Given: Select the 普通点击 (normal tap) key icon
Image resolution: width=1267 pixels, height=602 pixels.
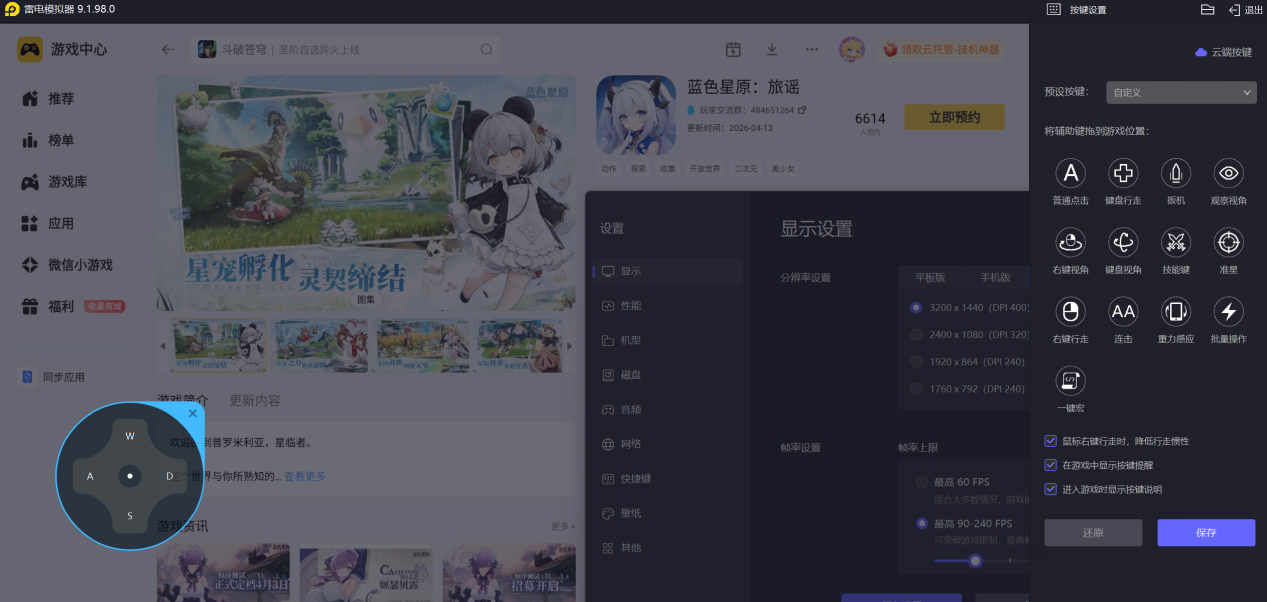Looking at the screenshot, I should (1070, 173).
